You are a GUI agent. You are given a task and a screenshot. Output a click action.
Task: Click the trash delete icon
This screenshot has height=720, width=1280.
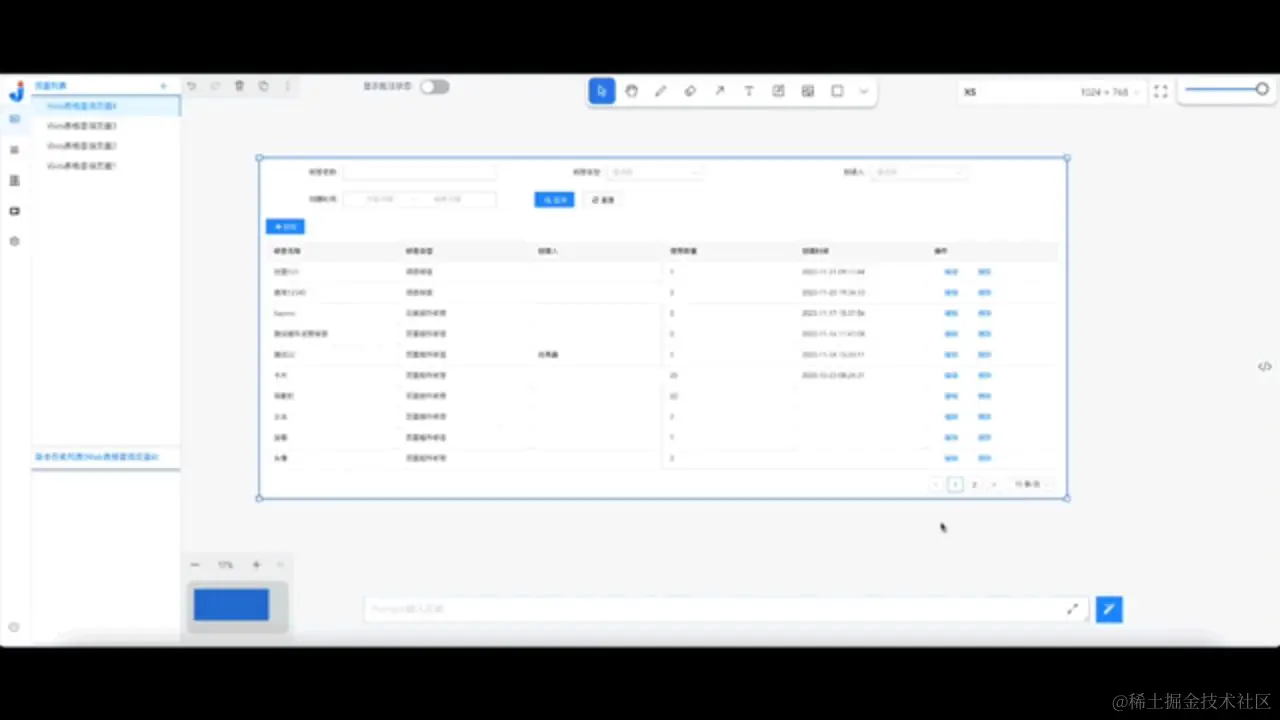[239, 86]
